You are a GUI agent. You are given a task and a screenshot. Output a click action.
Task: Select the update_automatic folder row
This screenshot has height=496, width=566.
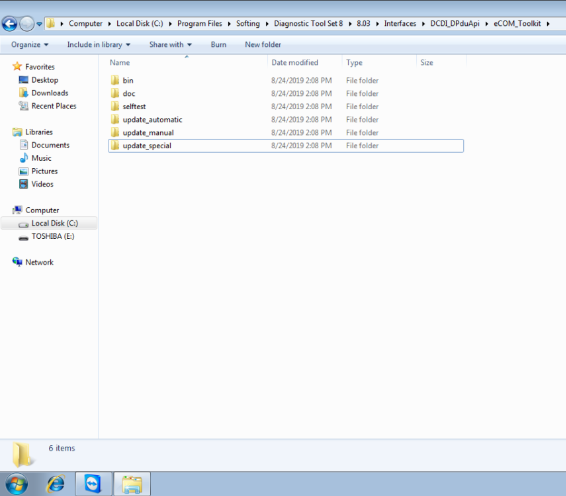coord(286,119)
